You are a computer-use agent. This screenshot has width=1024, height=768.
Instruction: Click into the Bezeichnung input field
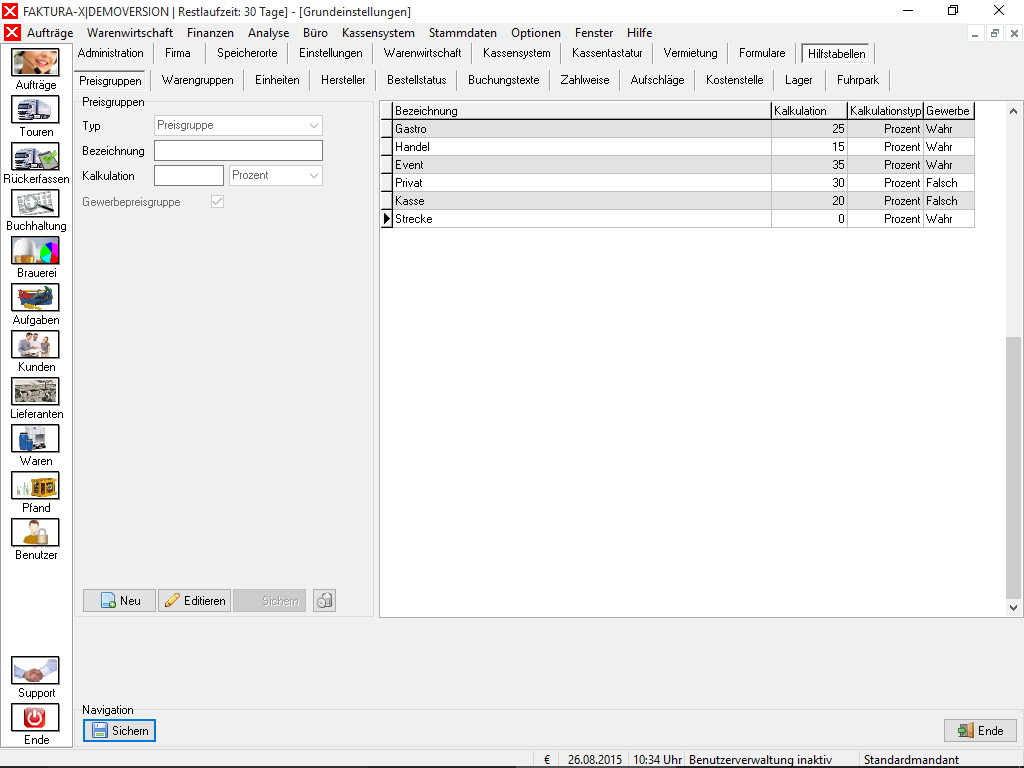coord(238,150)
